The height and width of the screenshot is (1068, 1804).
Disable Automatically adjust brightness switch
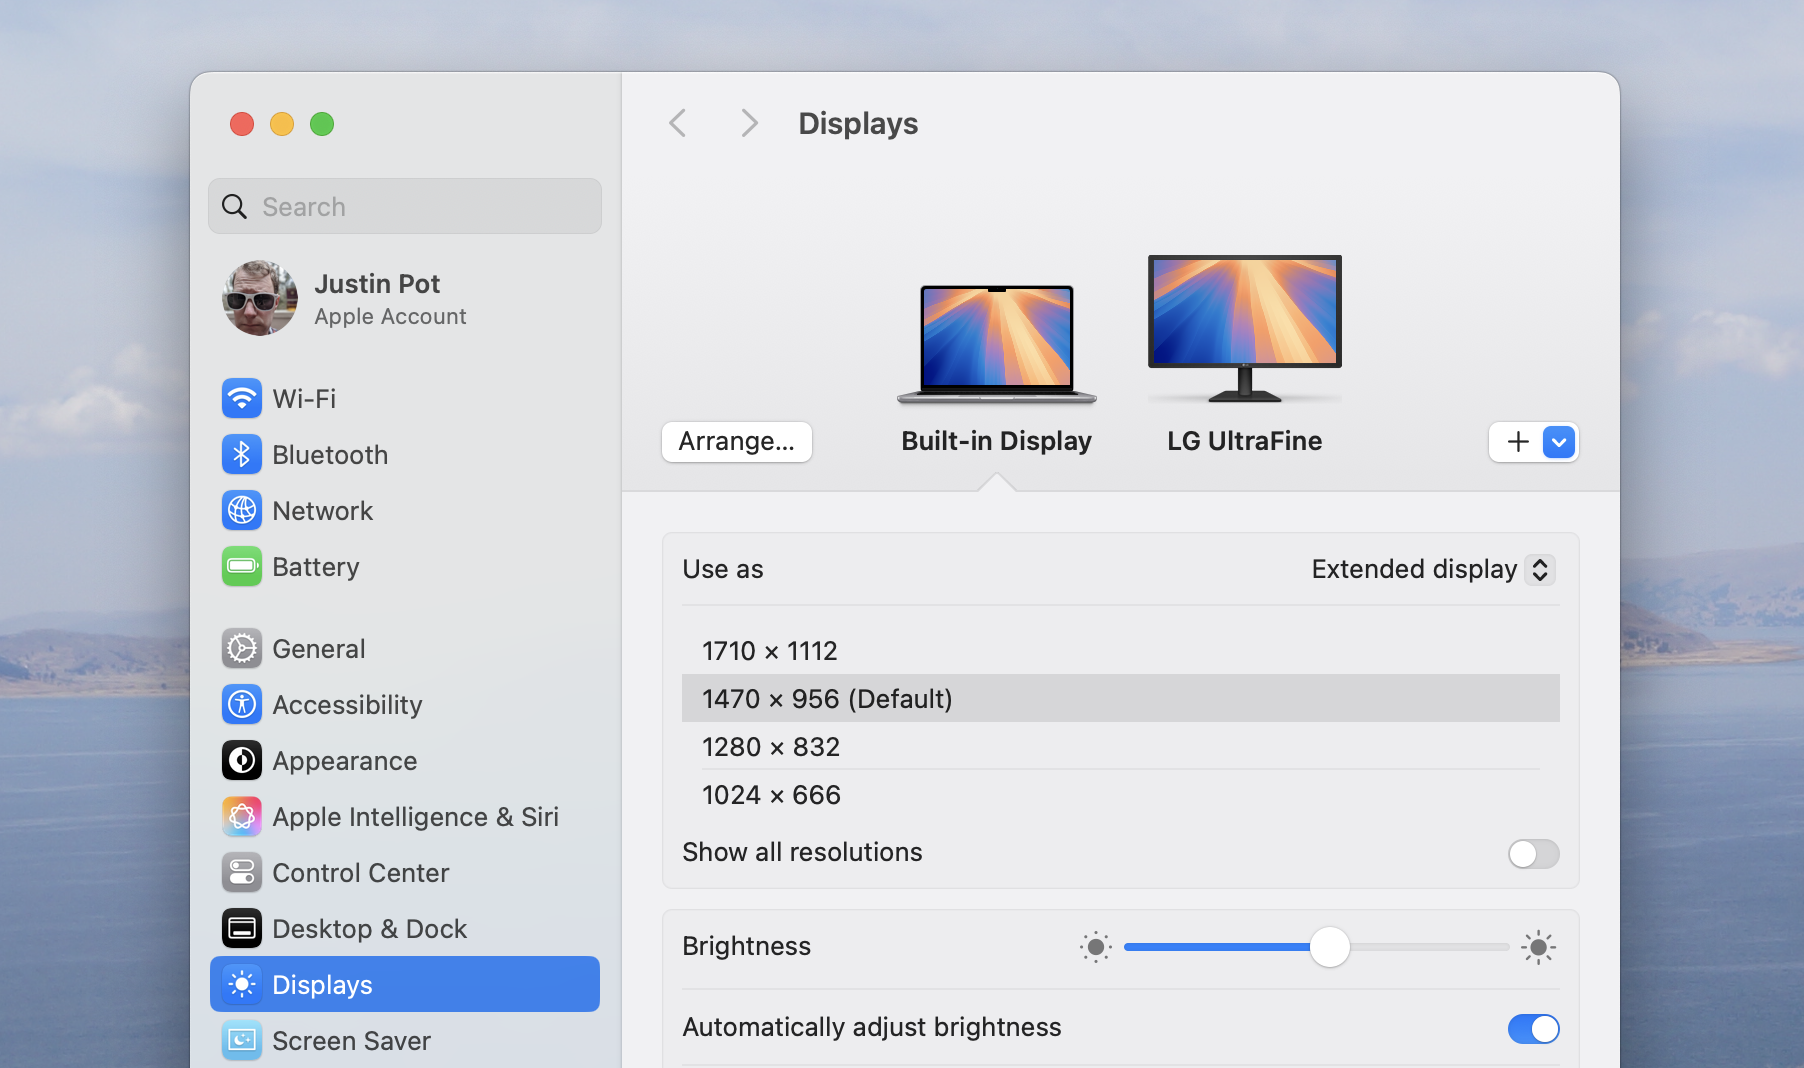tap(1534, 1028)
